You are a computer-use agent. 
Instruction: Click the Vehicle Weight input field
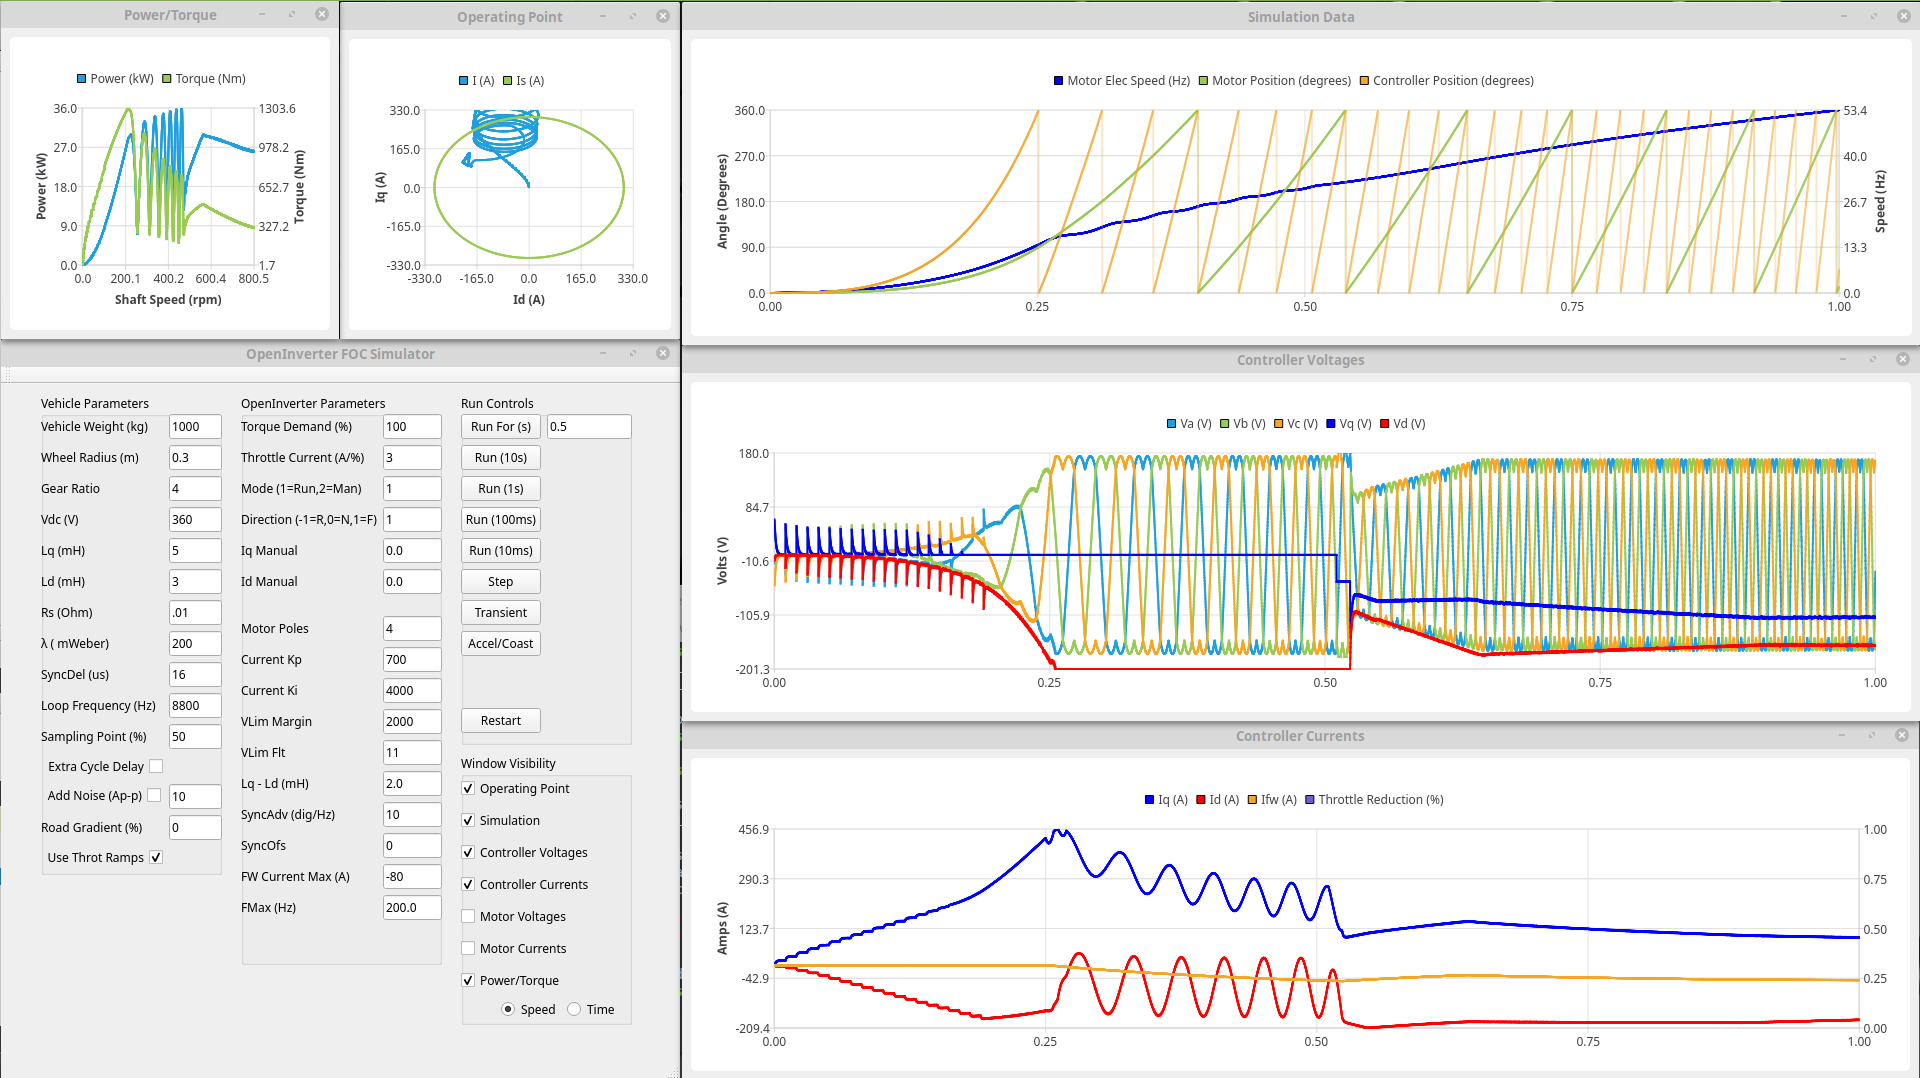pos(194,427)
